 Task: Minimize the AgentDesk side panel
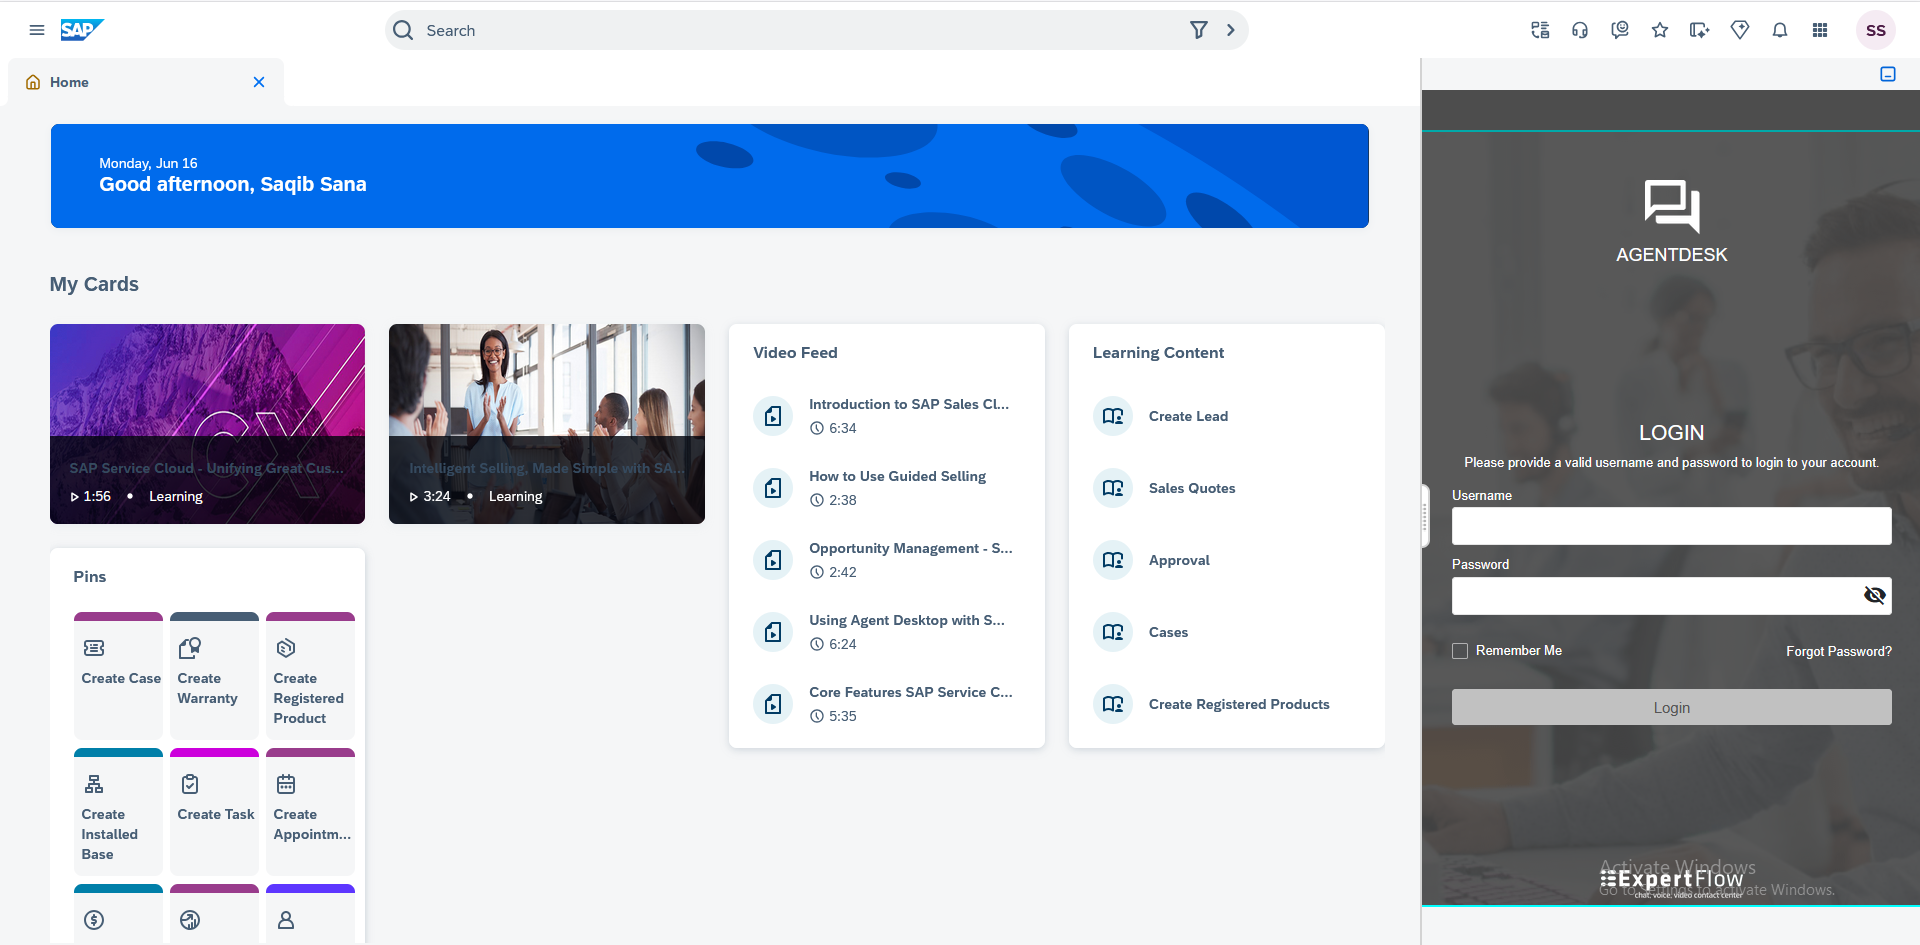pyautogui.click(x=1887, y=74)
